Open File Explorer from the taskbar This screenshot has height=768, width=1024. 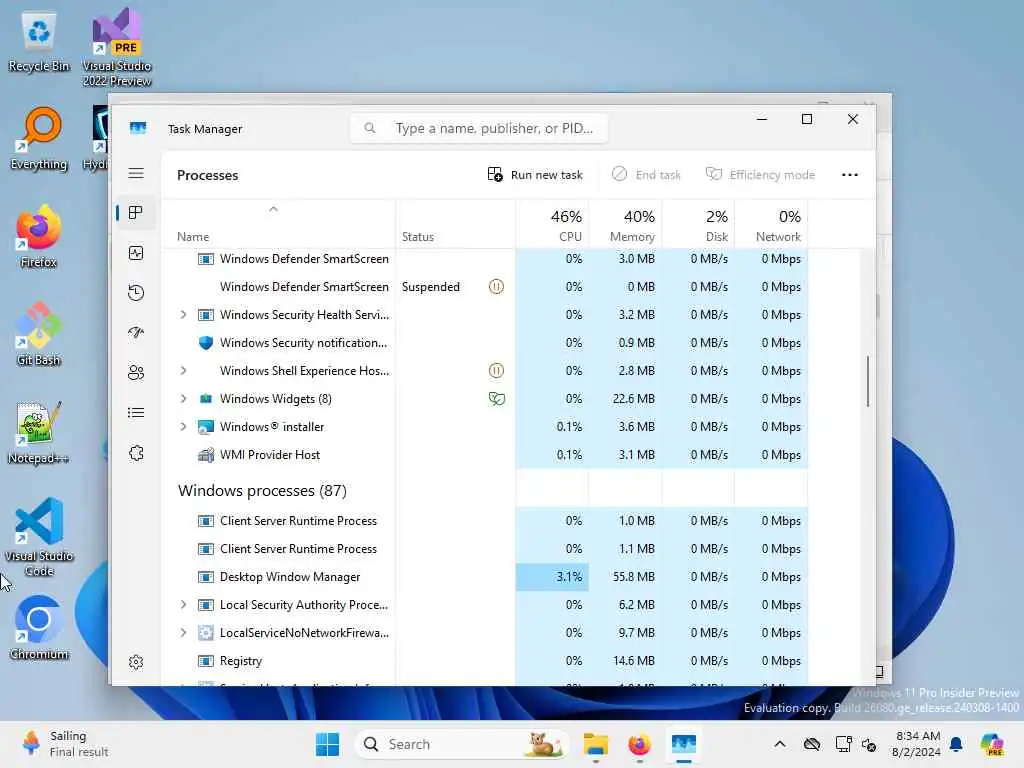click(x=596, y=744)
